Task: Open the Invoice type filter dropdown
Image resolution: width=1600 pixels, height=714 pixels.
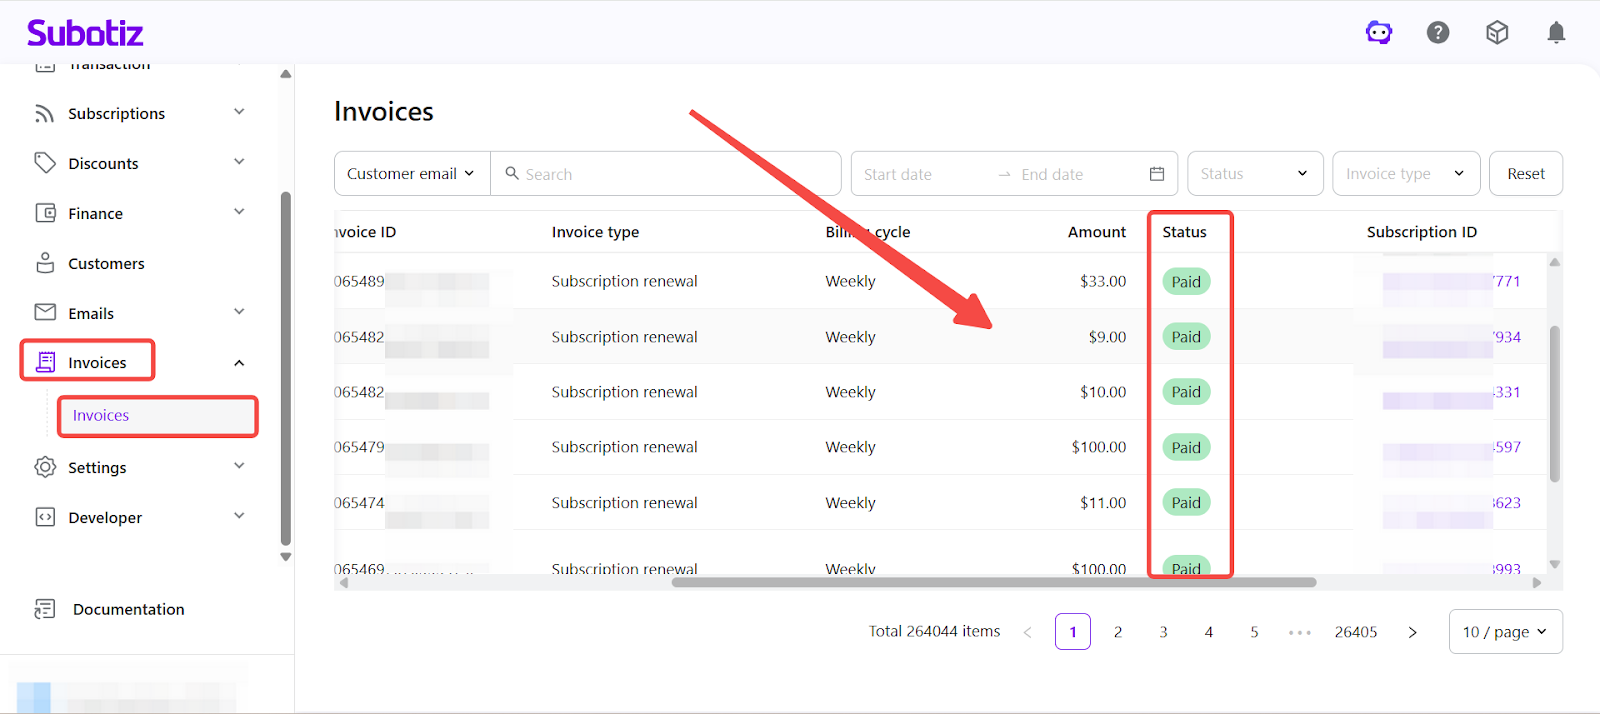Action: click(x=1405, y=174)
